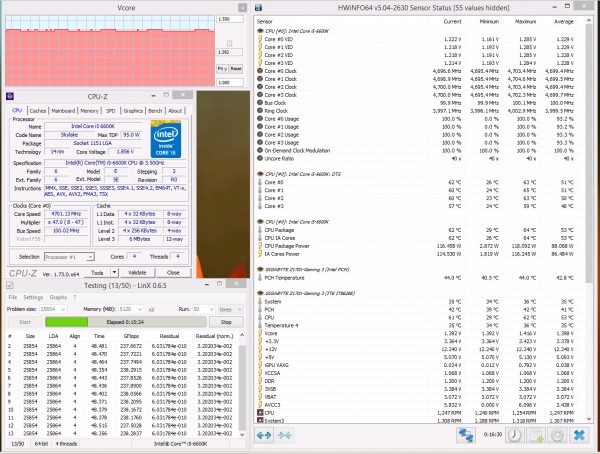Image resolution: width=600 pixels, height=454 pixels.
Task: Expand the CPU-Z Tools dropdown arrow
Action: click(114, 273)
